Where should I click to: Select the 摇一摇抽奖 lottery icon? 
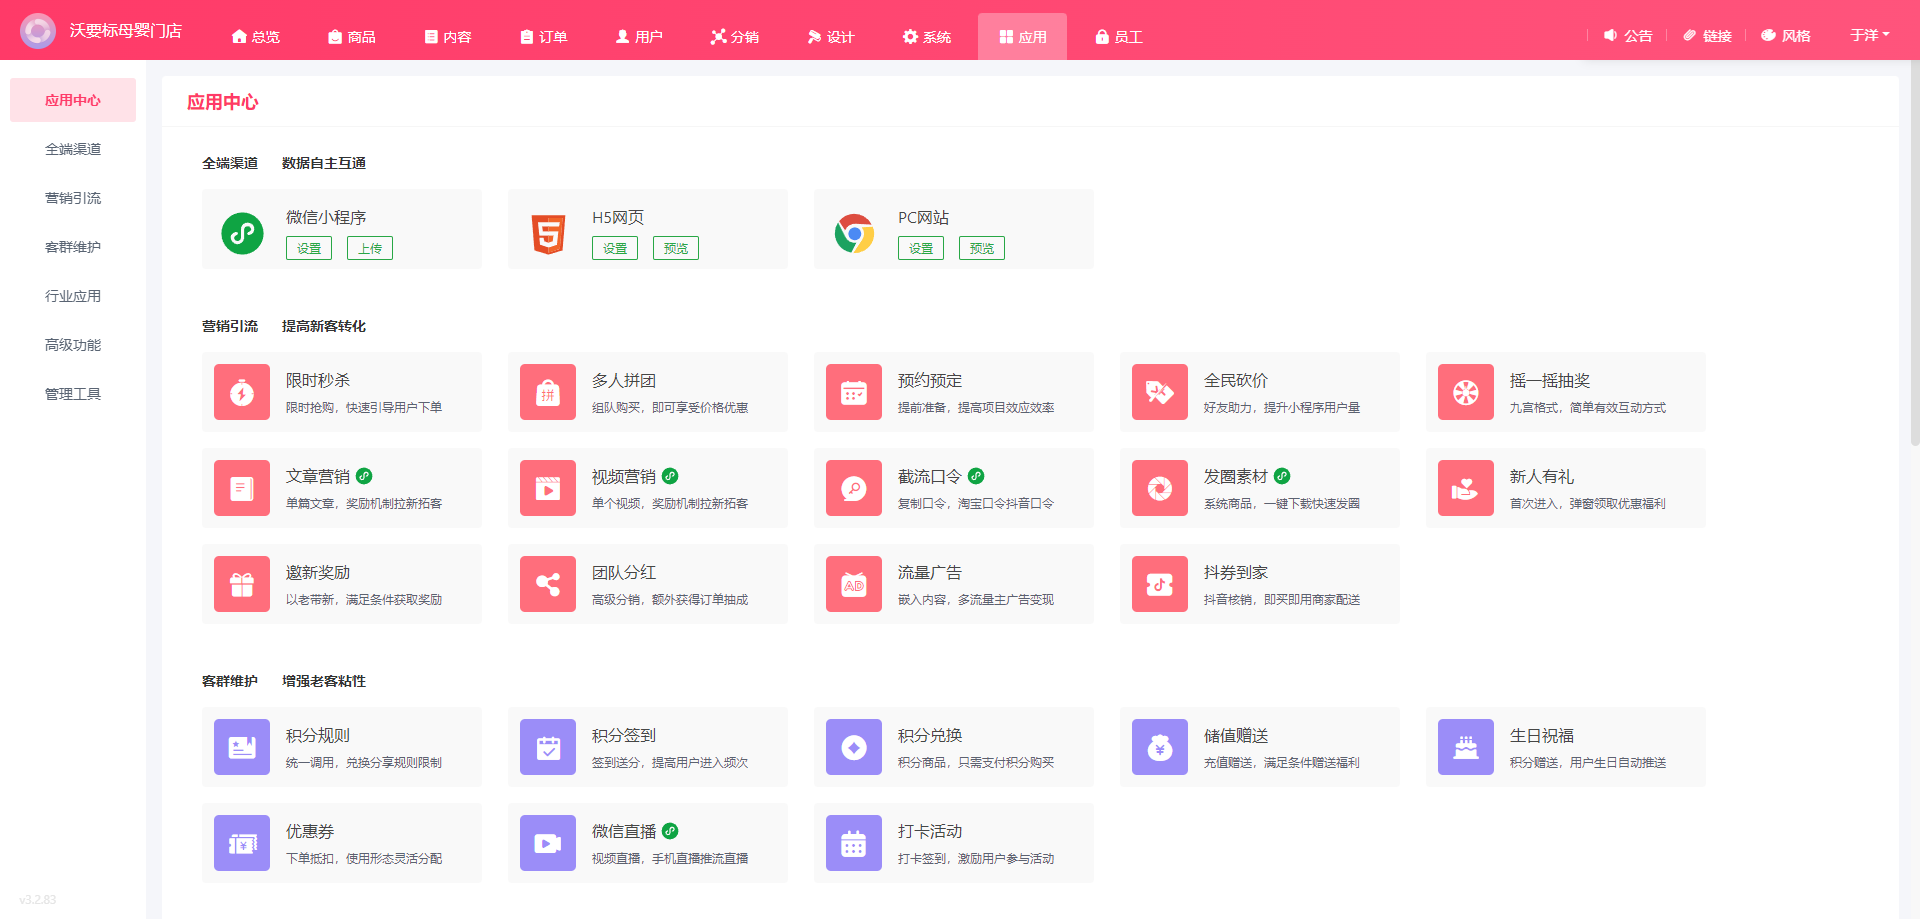1466,392
